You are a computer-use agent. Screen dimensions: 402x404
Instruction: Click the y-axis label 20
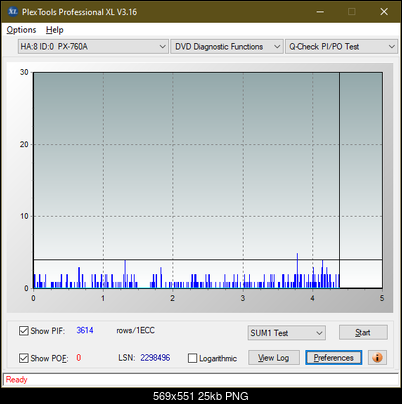pos(24,144)
